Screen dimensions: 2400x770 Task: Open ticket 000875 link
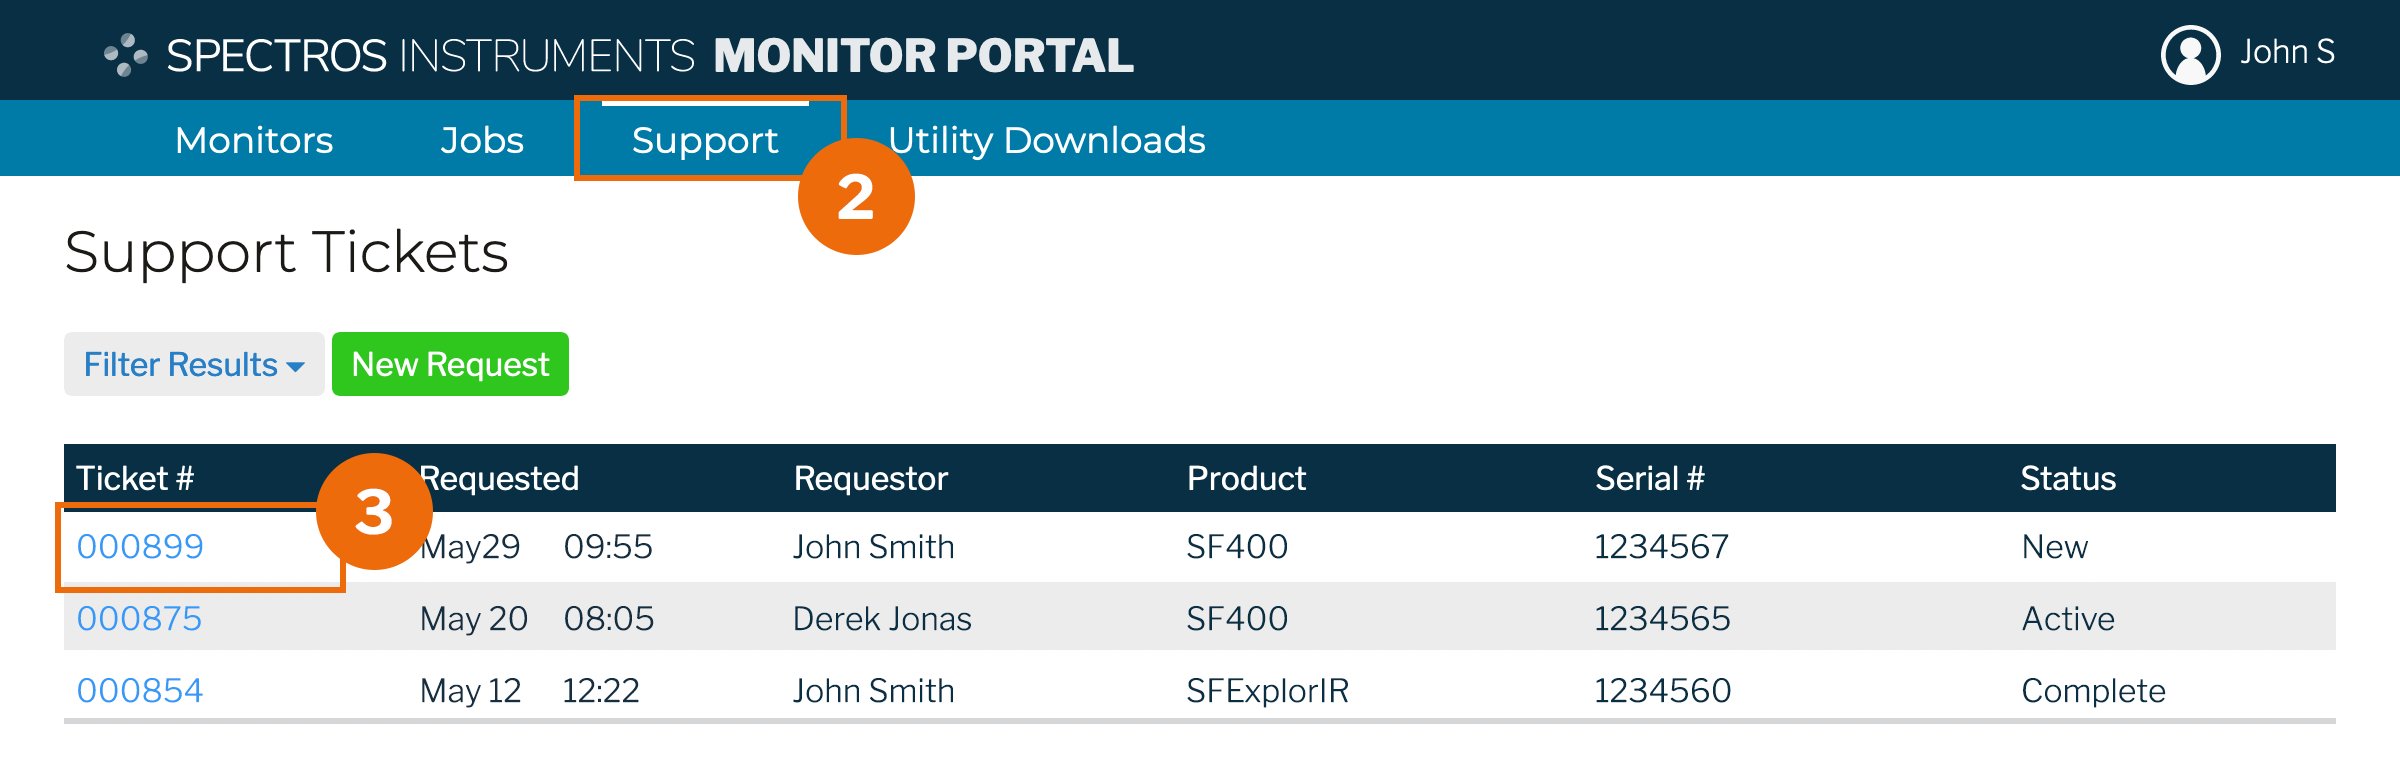[x=140, y=619]
